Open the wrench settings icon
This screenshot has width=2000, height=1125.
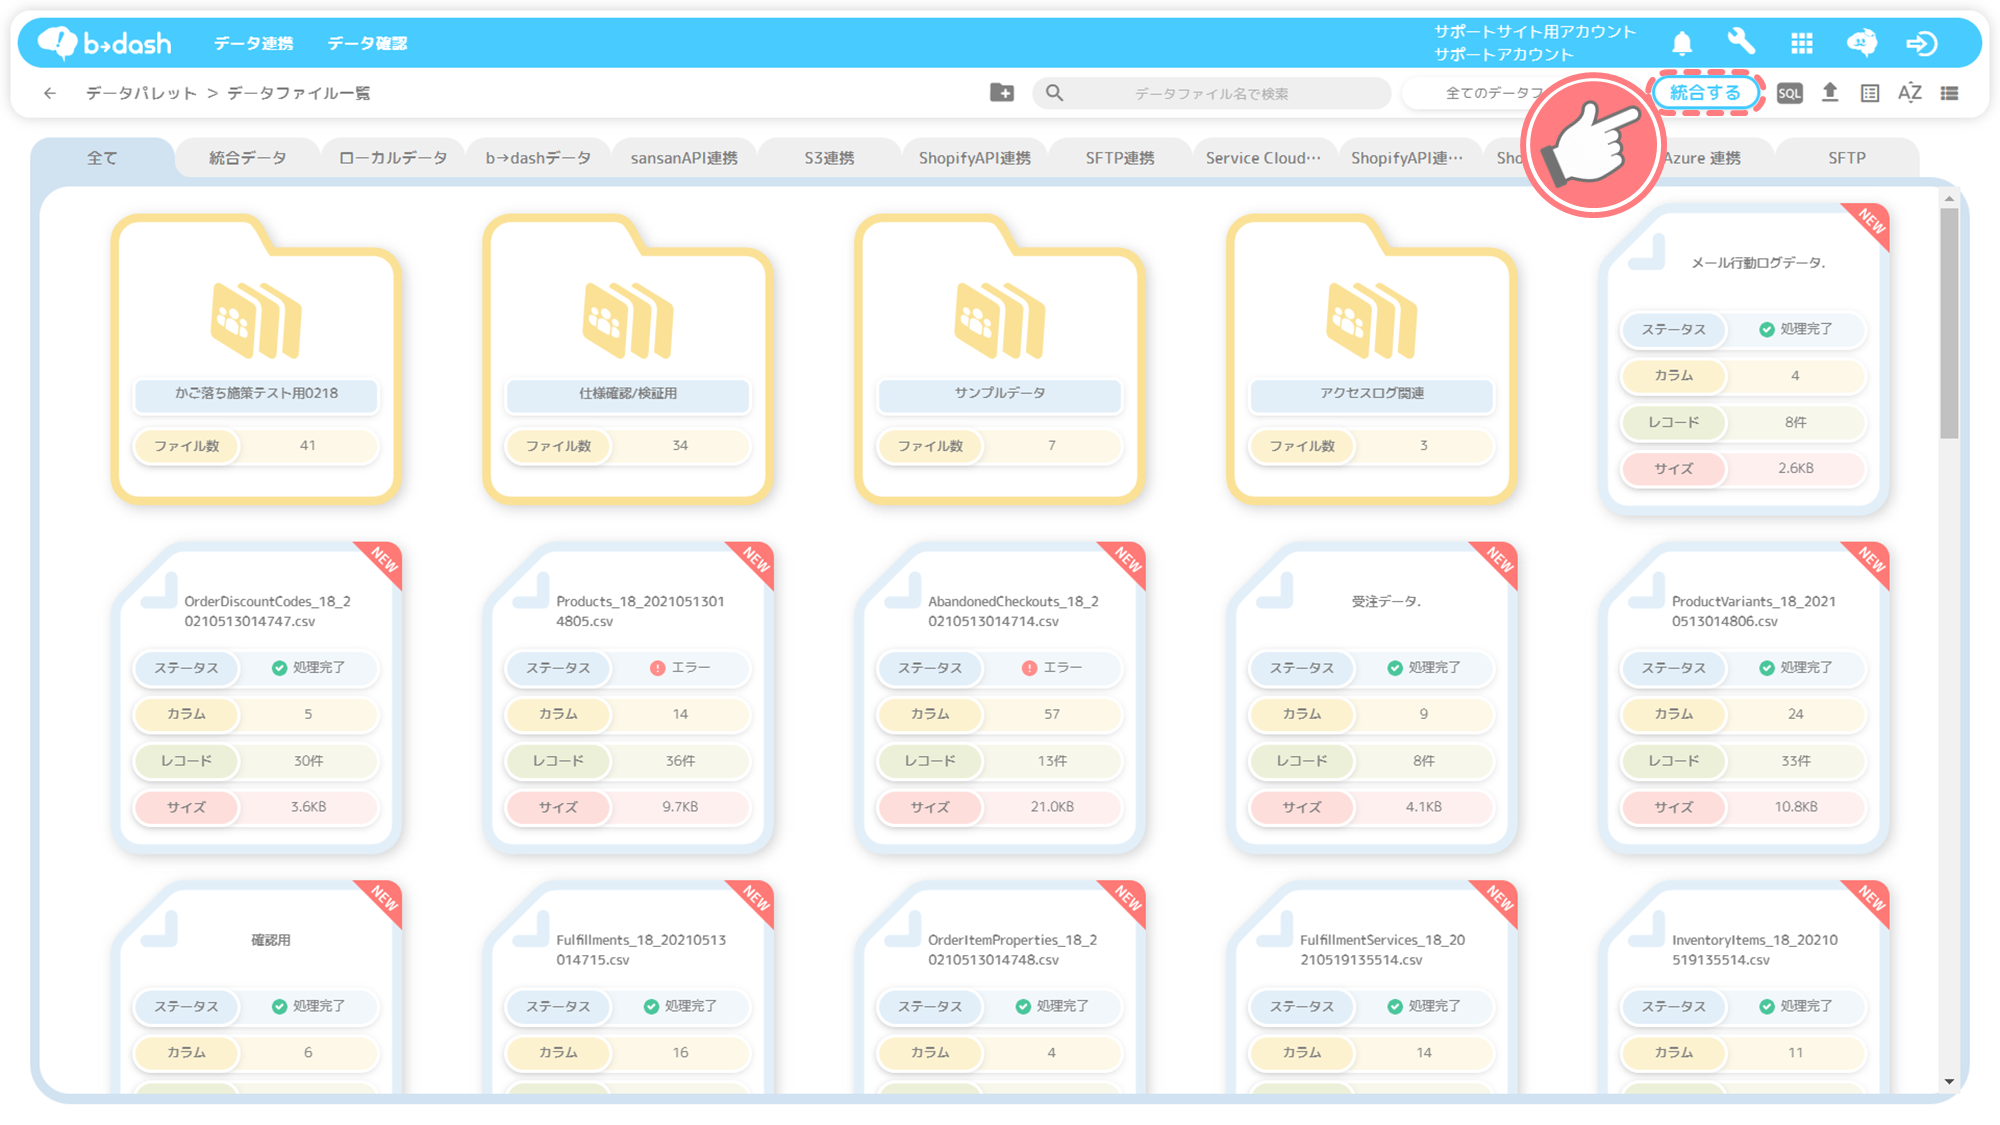[1741, 42]
